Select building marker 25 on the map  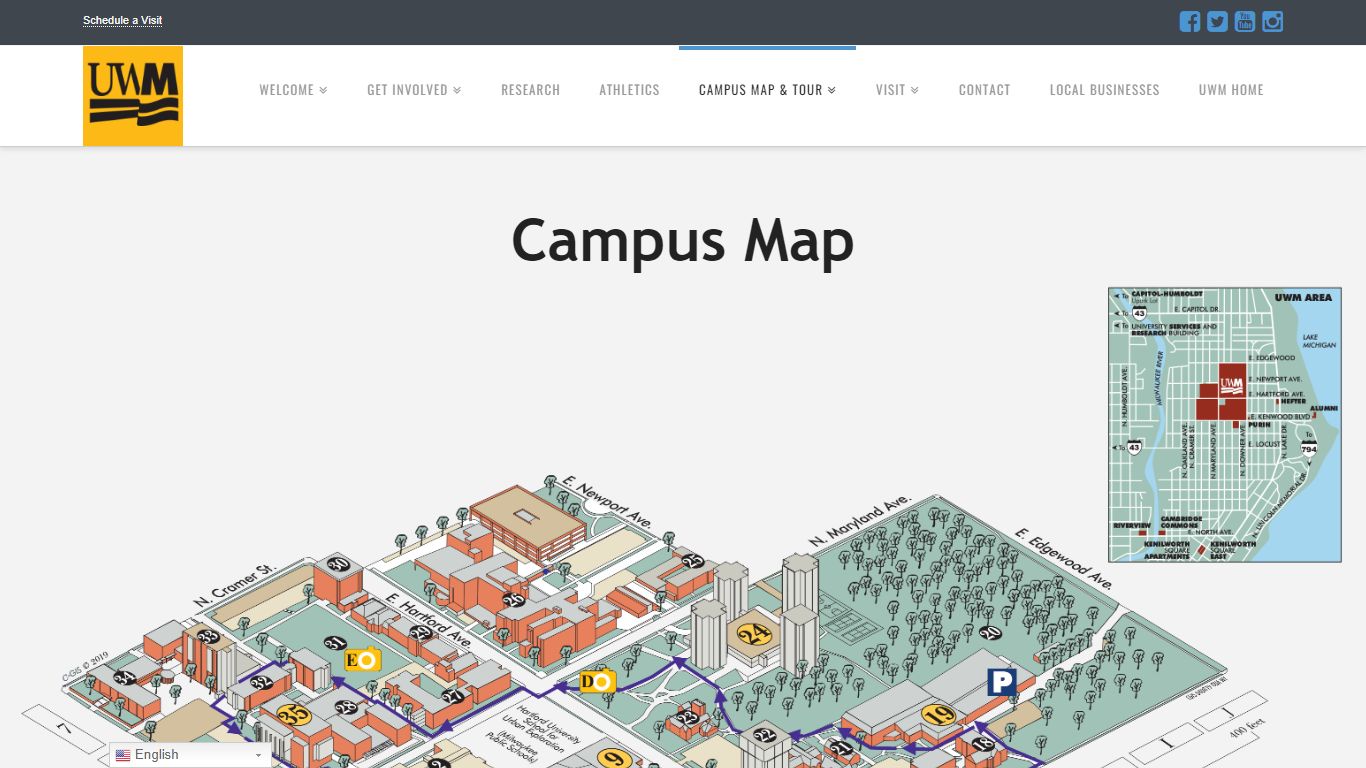693,562
